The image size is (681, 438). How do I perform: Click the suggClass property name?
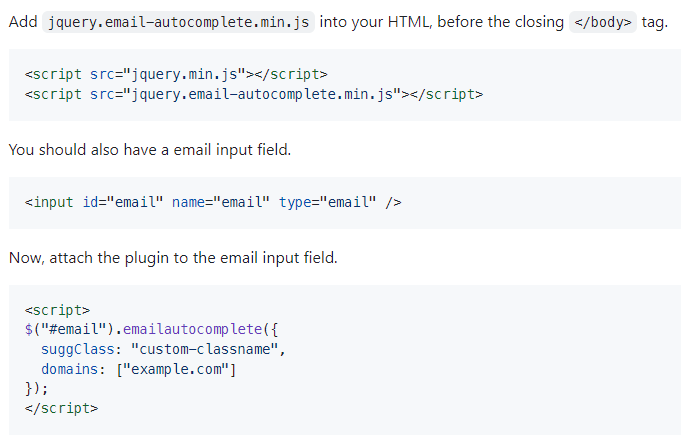pyautogui.click(x=78, y=349)
